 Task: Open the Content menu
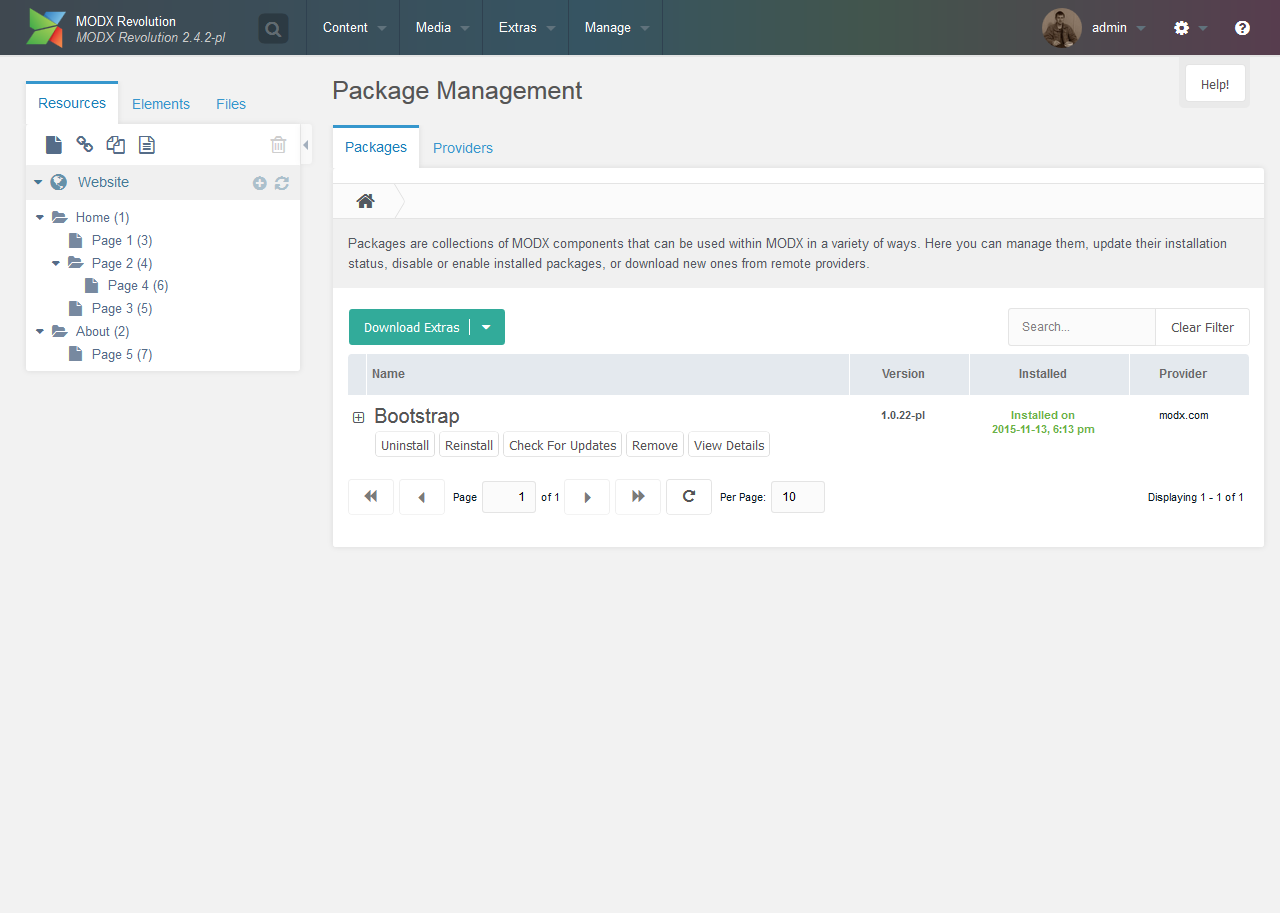pyautogui.click(x=355, y=28)
